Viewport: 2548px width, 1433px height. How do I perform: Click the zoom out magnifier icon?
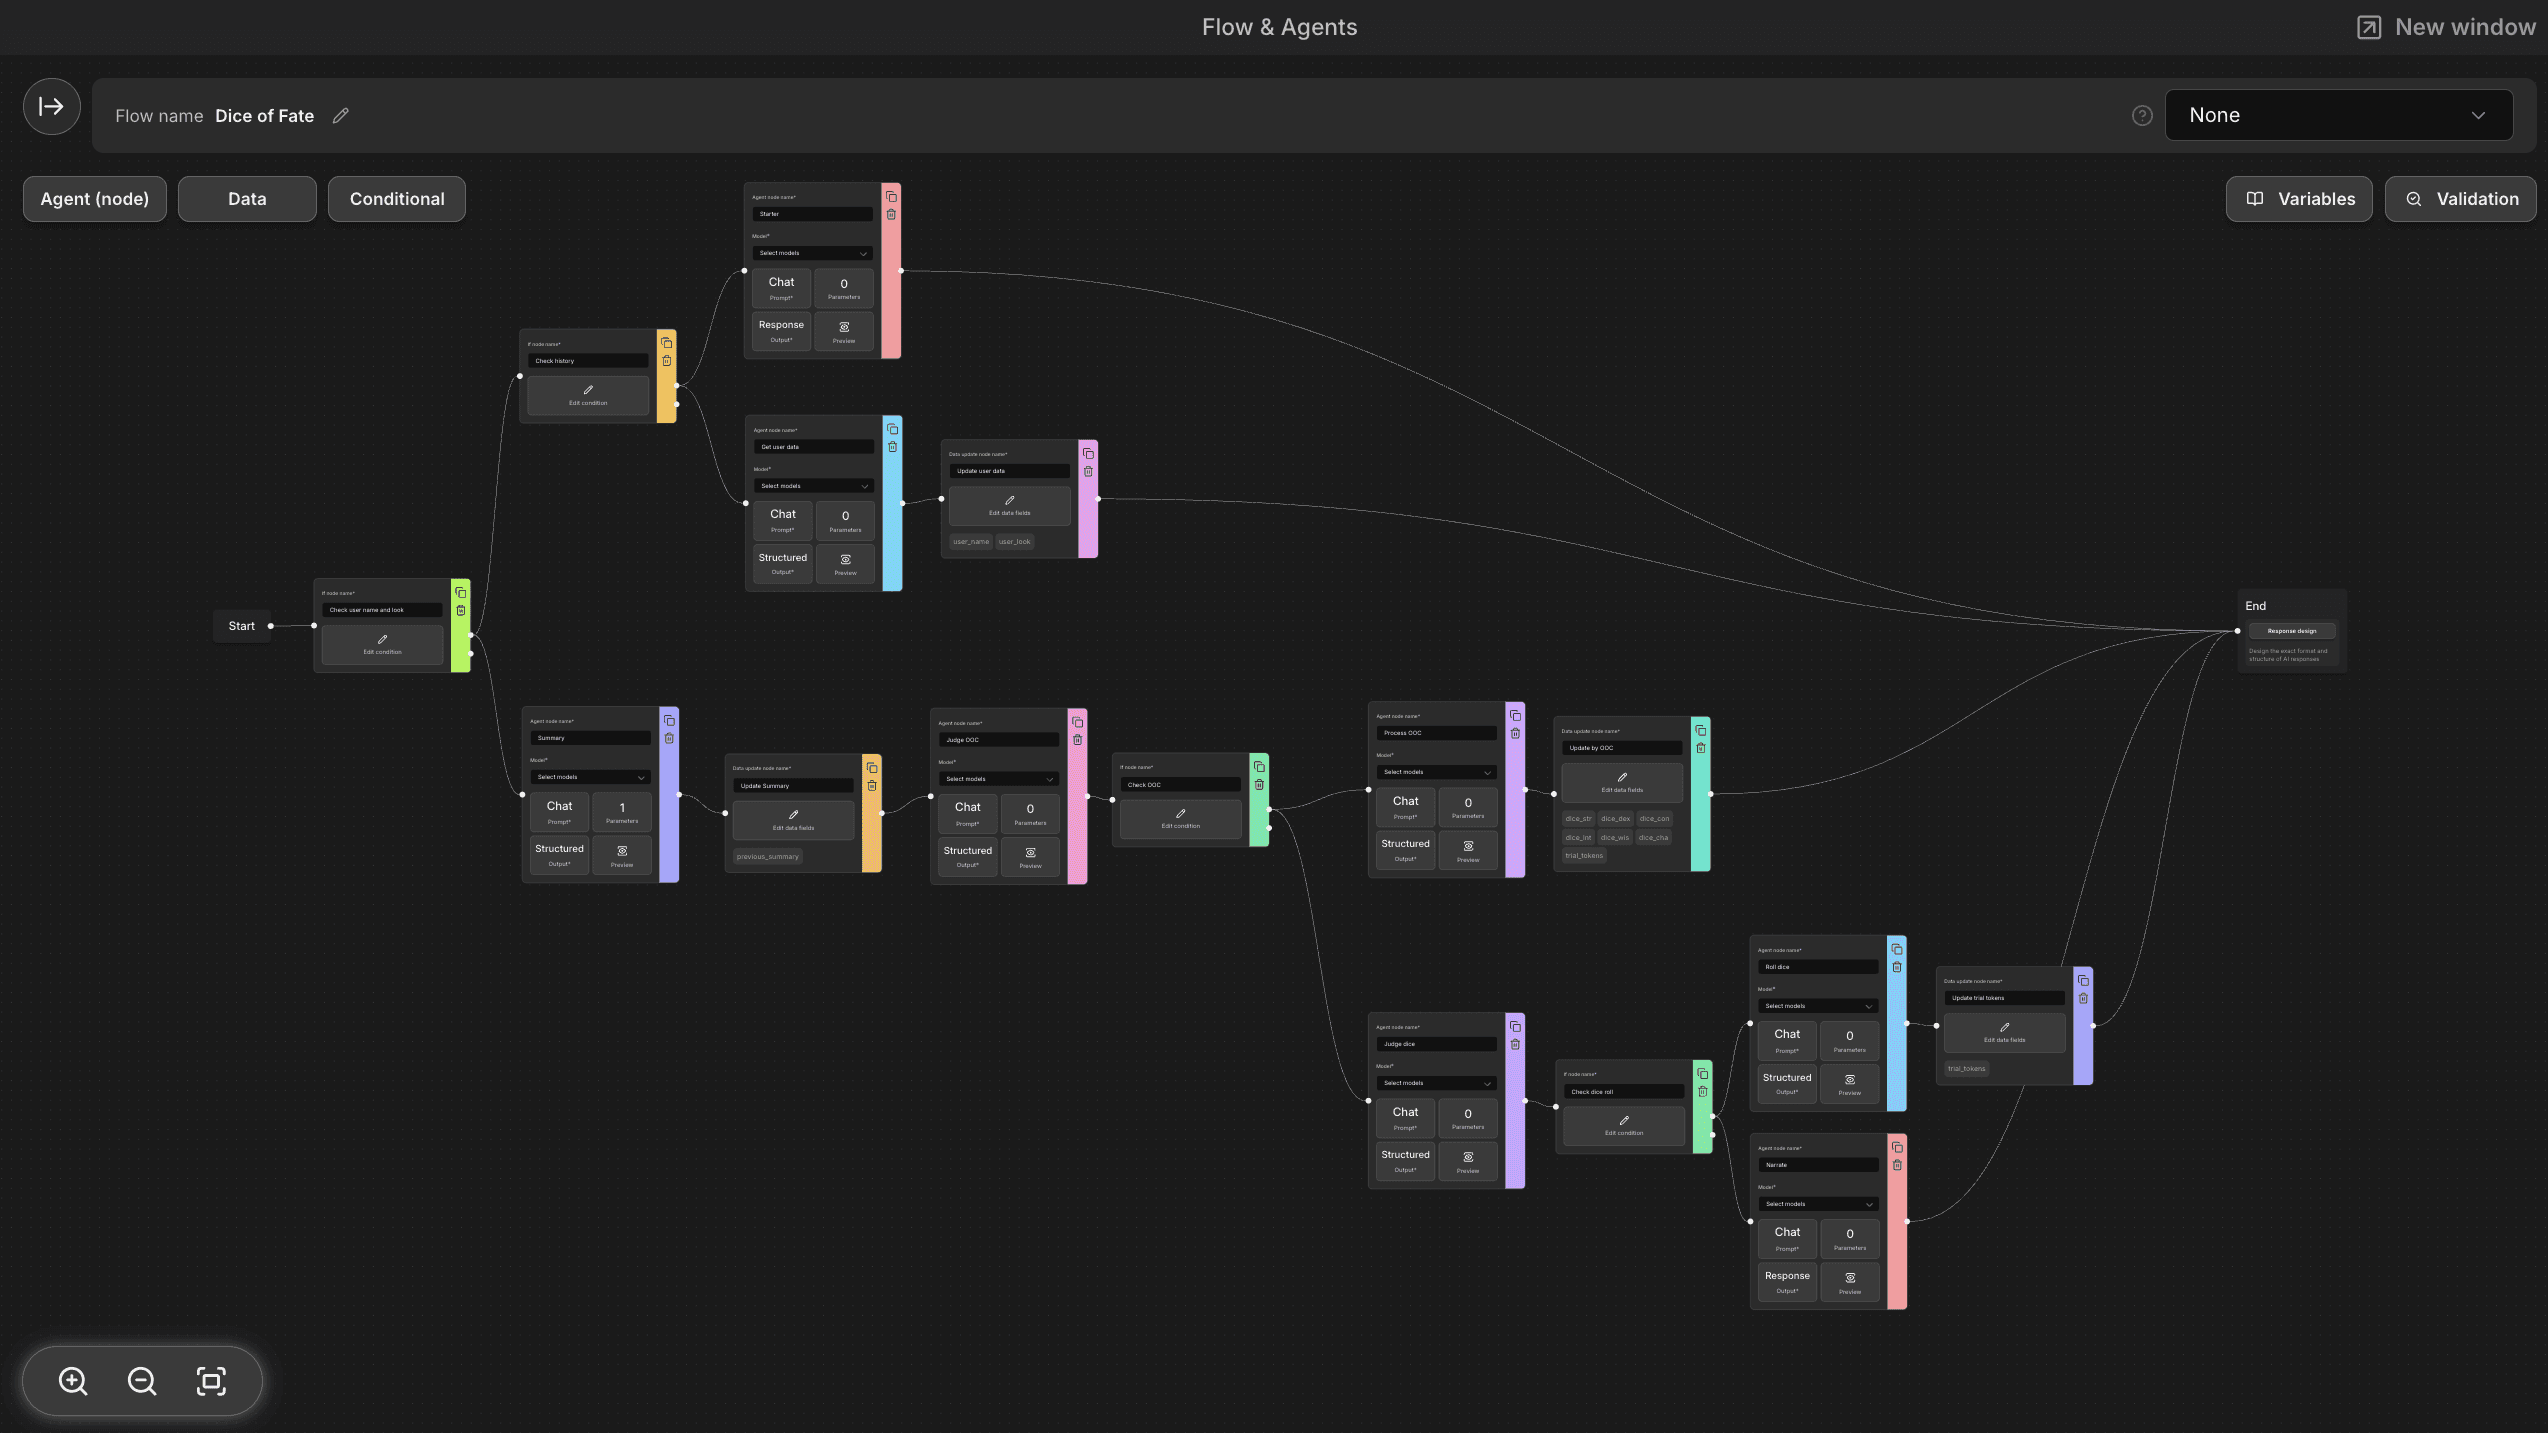pos(142,1381)
